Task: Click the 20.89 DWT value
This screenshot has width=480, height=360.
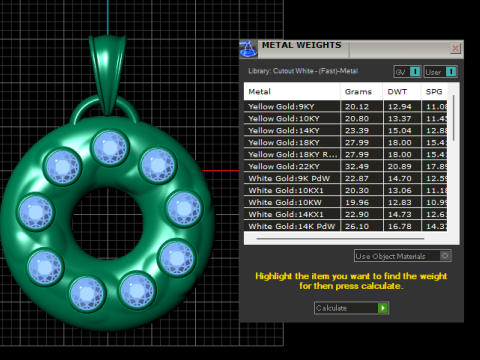Action: 400,167
